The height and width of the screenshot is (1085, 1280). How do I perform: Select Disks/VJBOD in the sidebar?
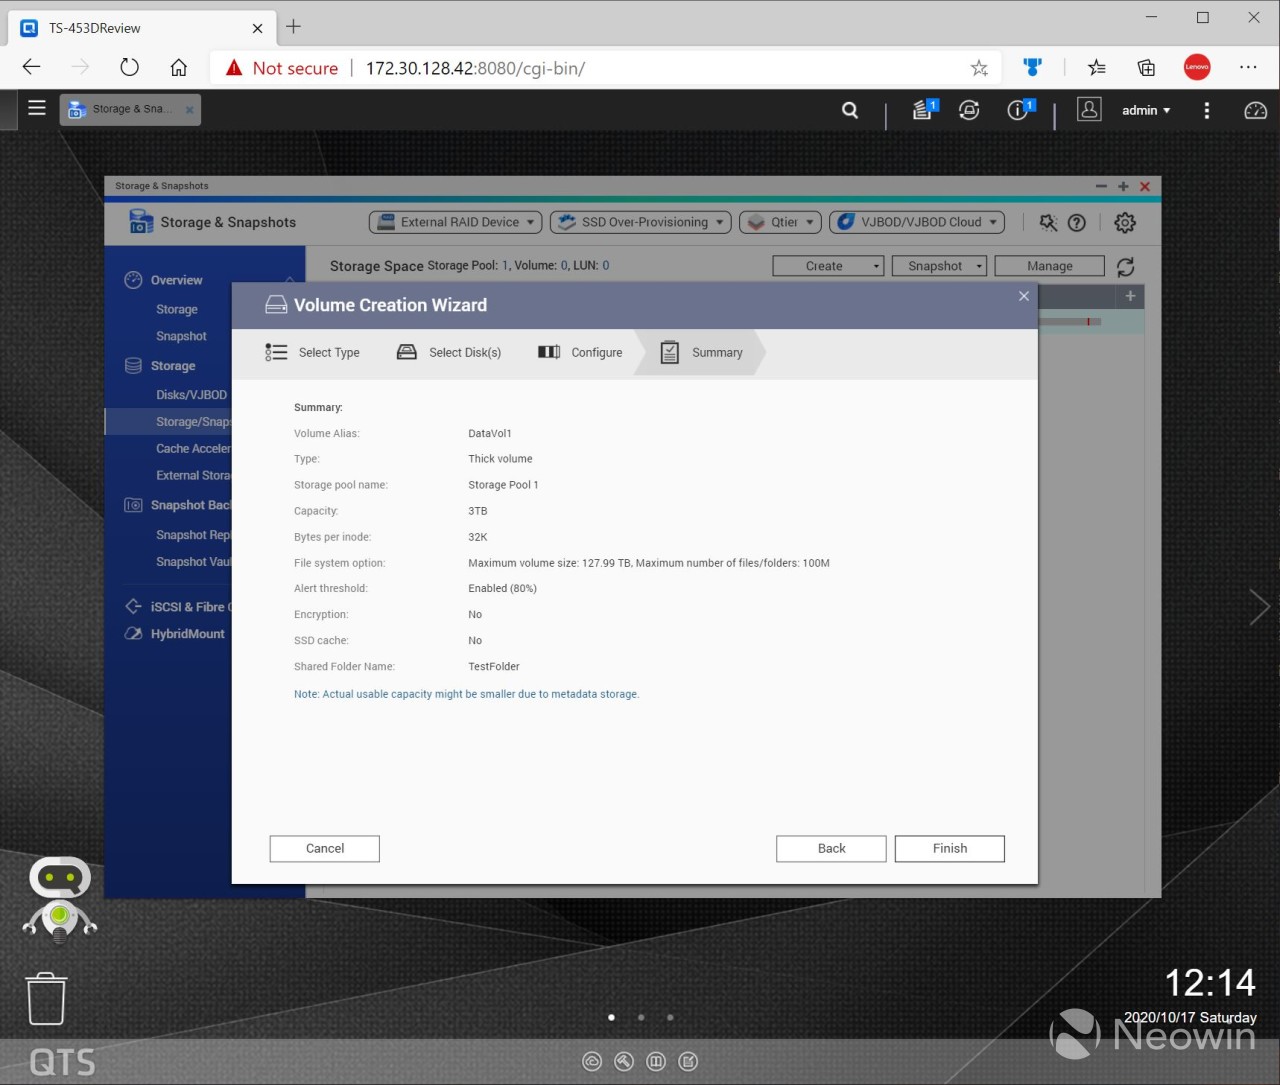191,395
